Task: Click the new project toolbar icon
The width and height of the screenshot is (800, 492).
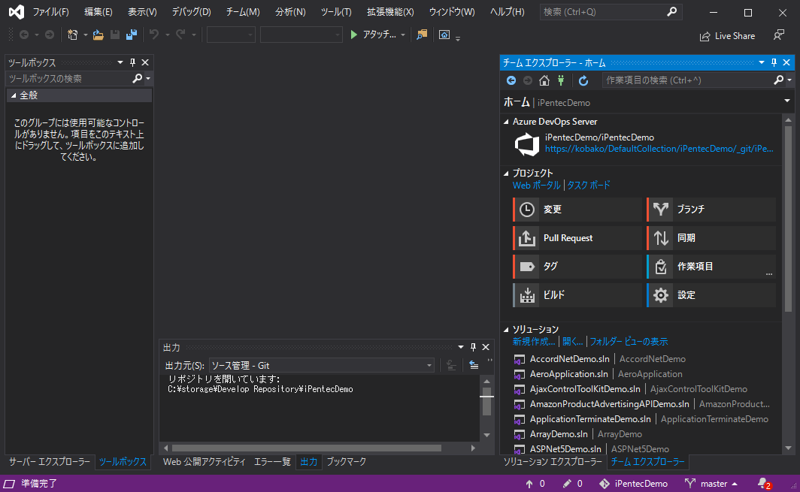Action: 73,35
